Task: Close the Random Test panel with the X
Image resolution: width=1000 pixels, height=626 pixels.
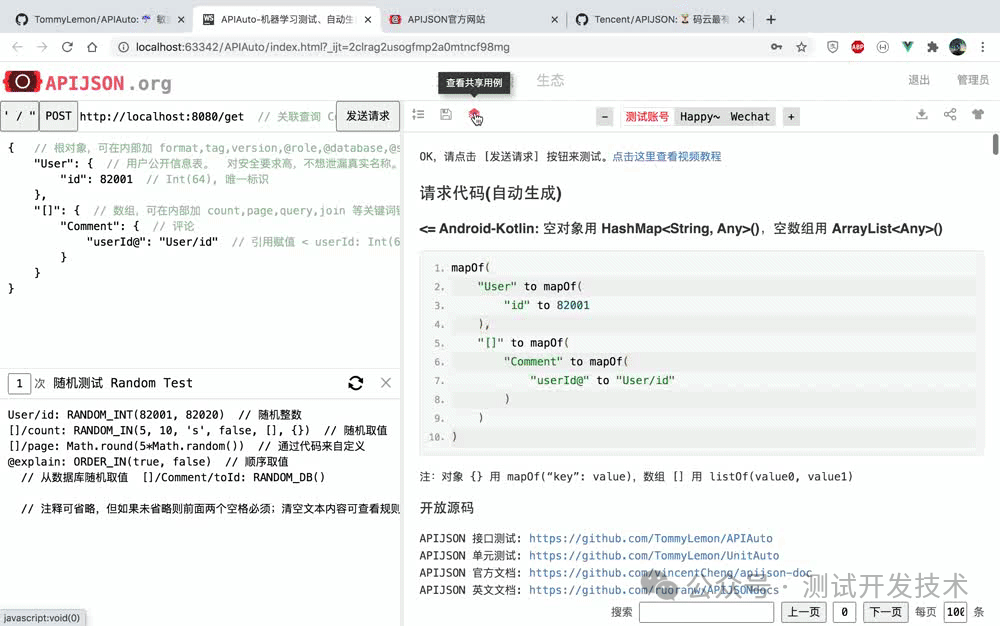Action: pyautogui.click(x=386, y=382)
